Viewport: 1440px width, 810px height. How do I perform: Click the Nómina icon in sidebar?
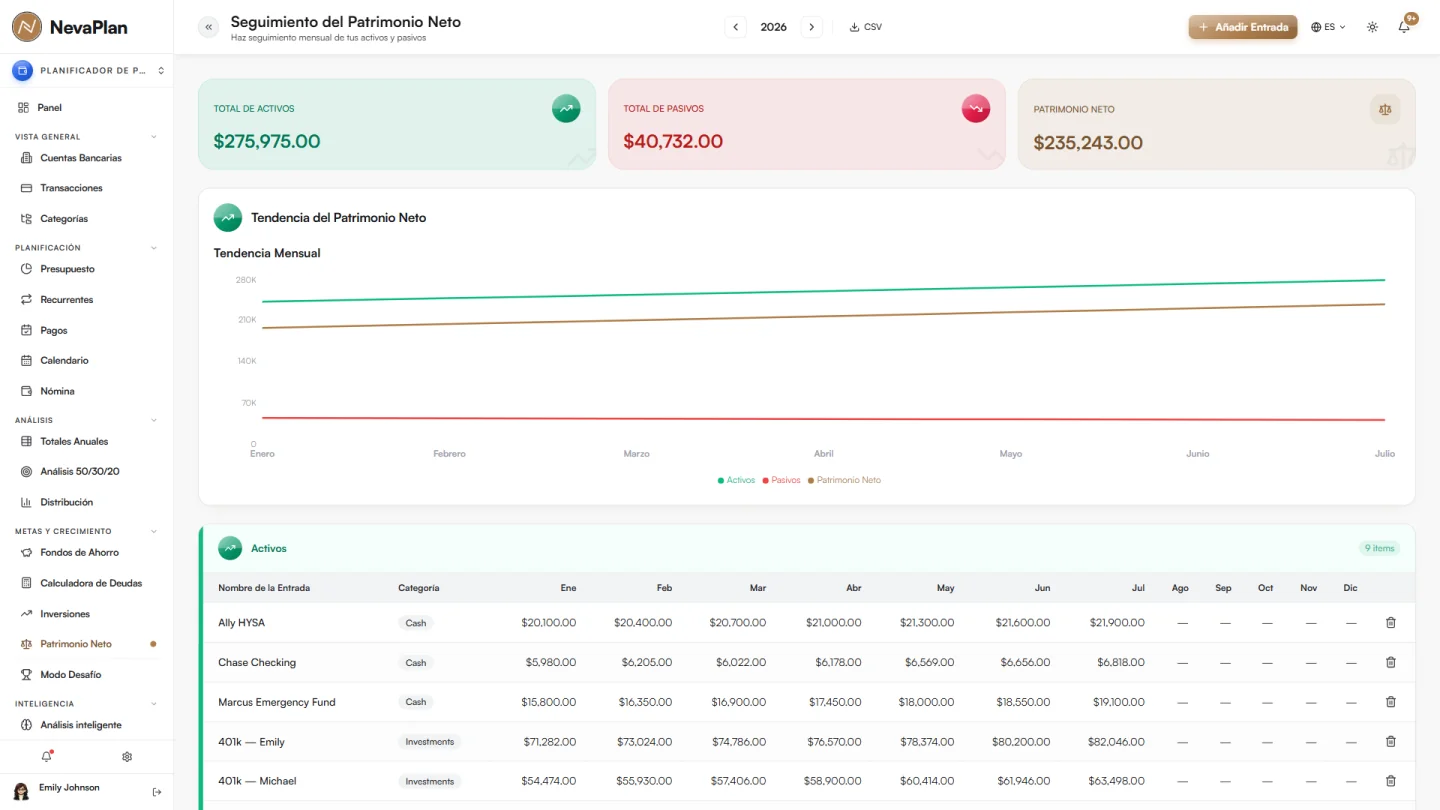click(x=27, y=391)
